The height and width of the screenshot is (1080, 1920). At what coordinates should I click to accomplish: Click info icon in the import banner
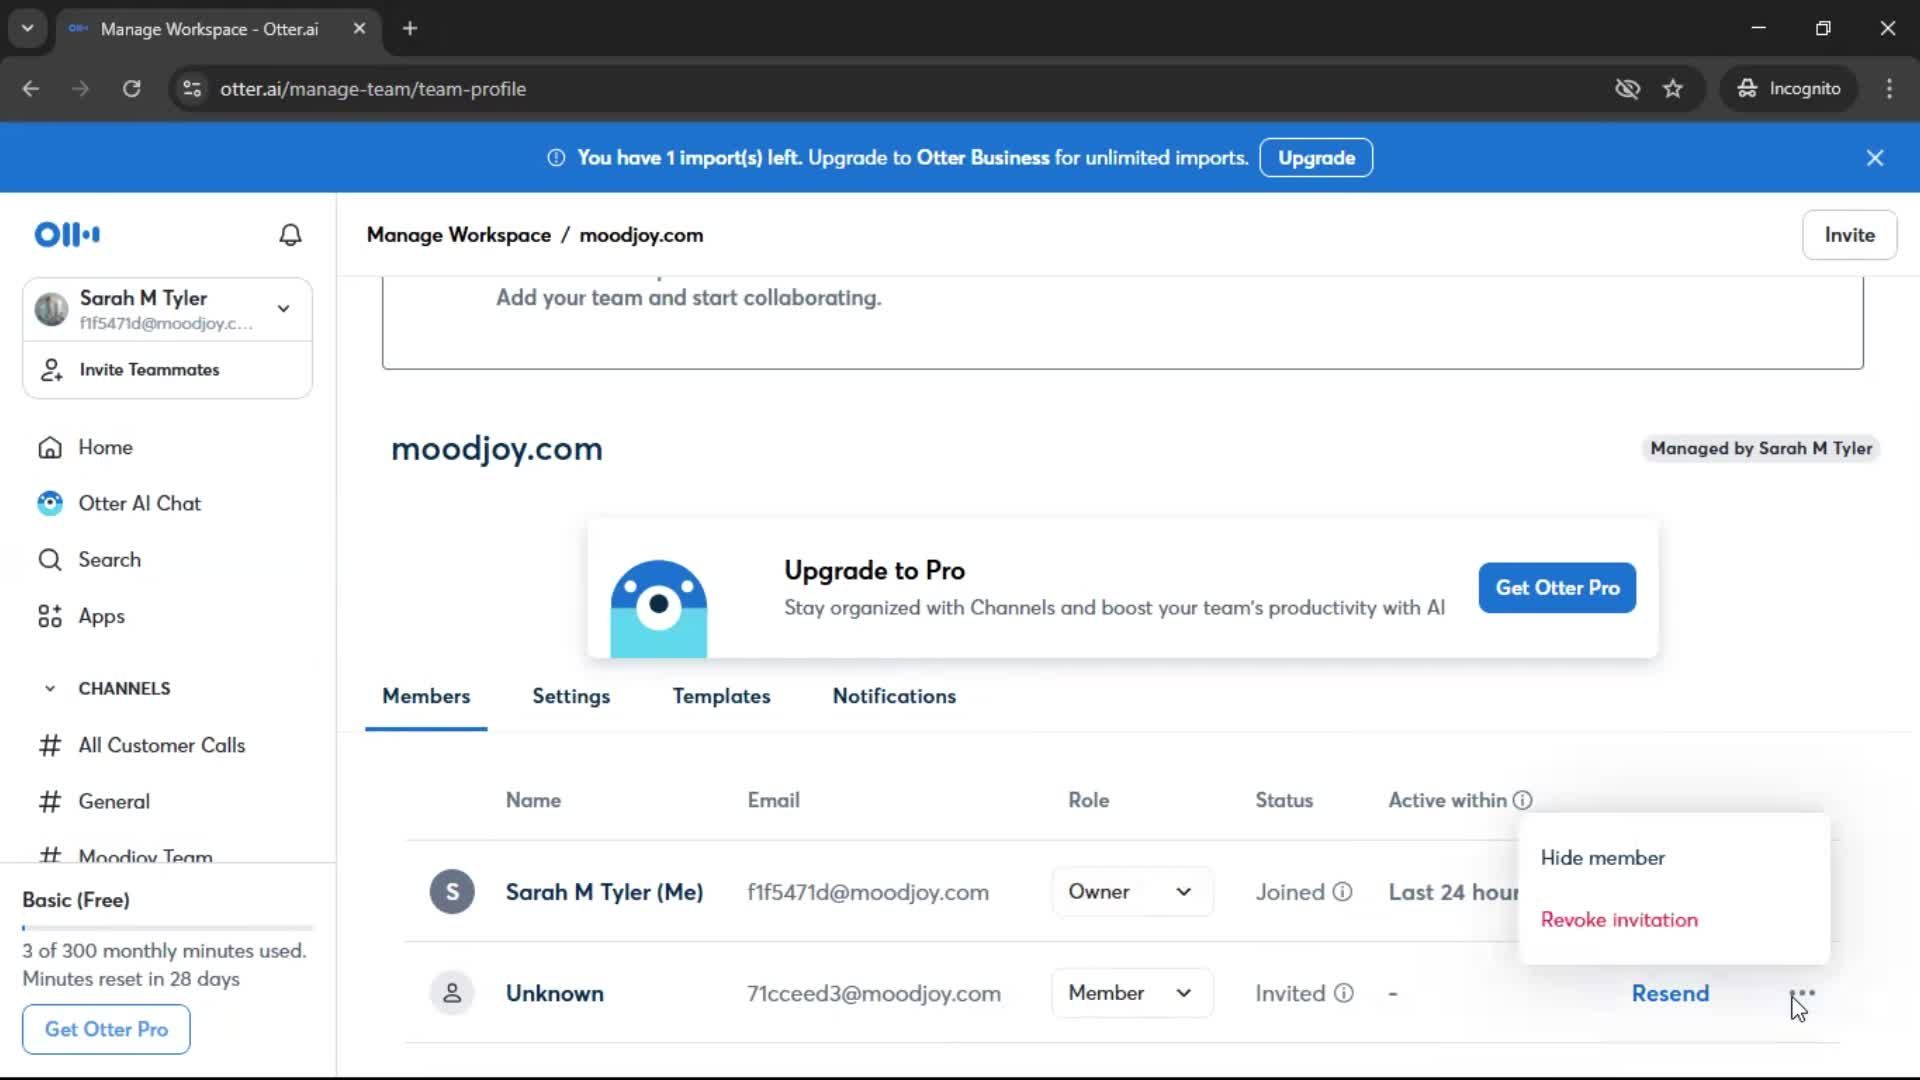(x=556, y=158)
